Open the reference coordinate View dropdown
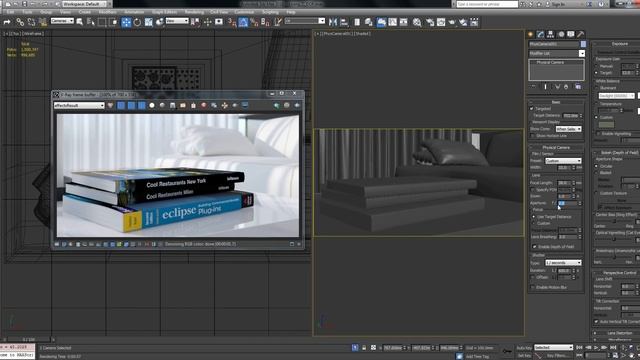 pos(177,21)
